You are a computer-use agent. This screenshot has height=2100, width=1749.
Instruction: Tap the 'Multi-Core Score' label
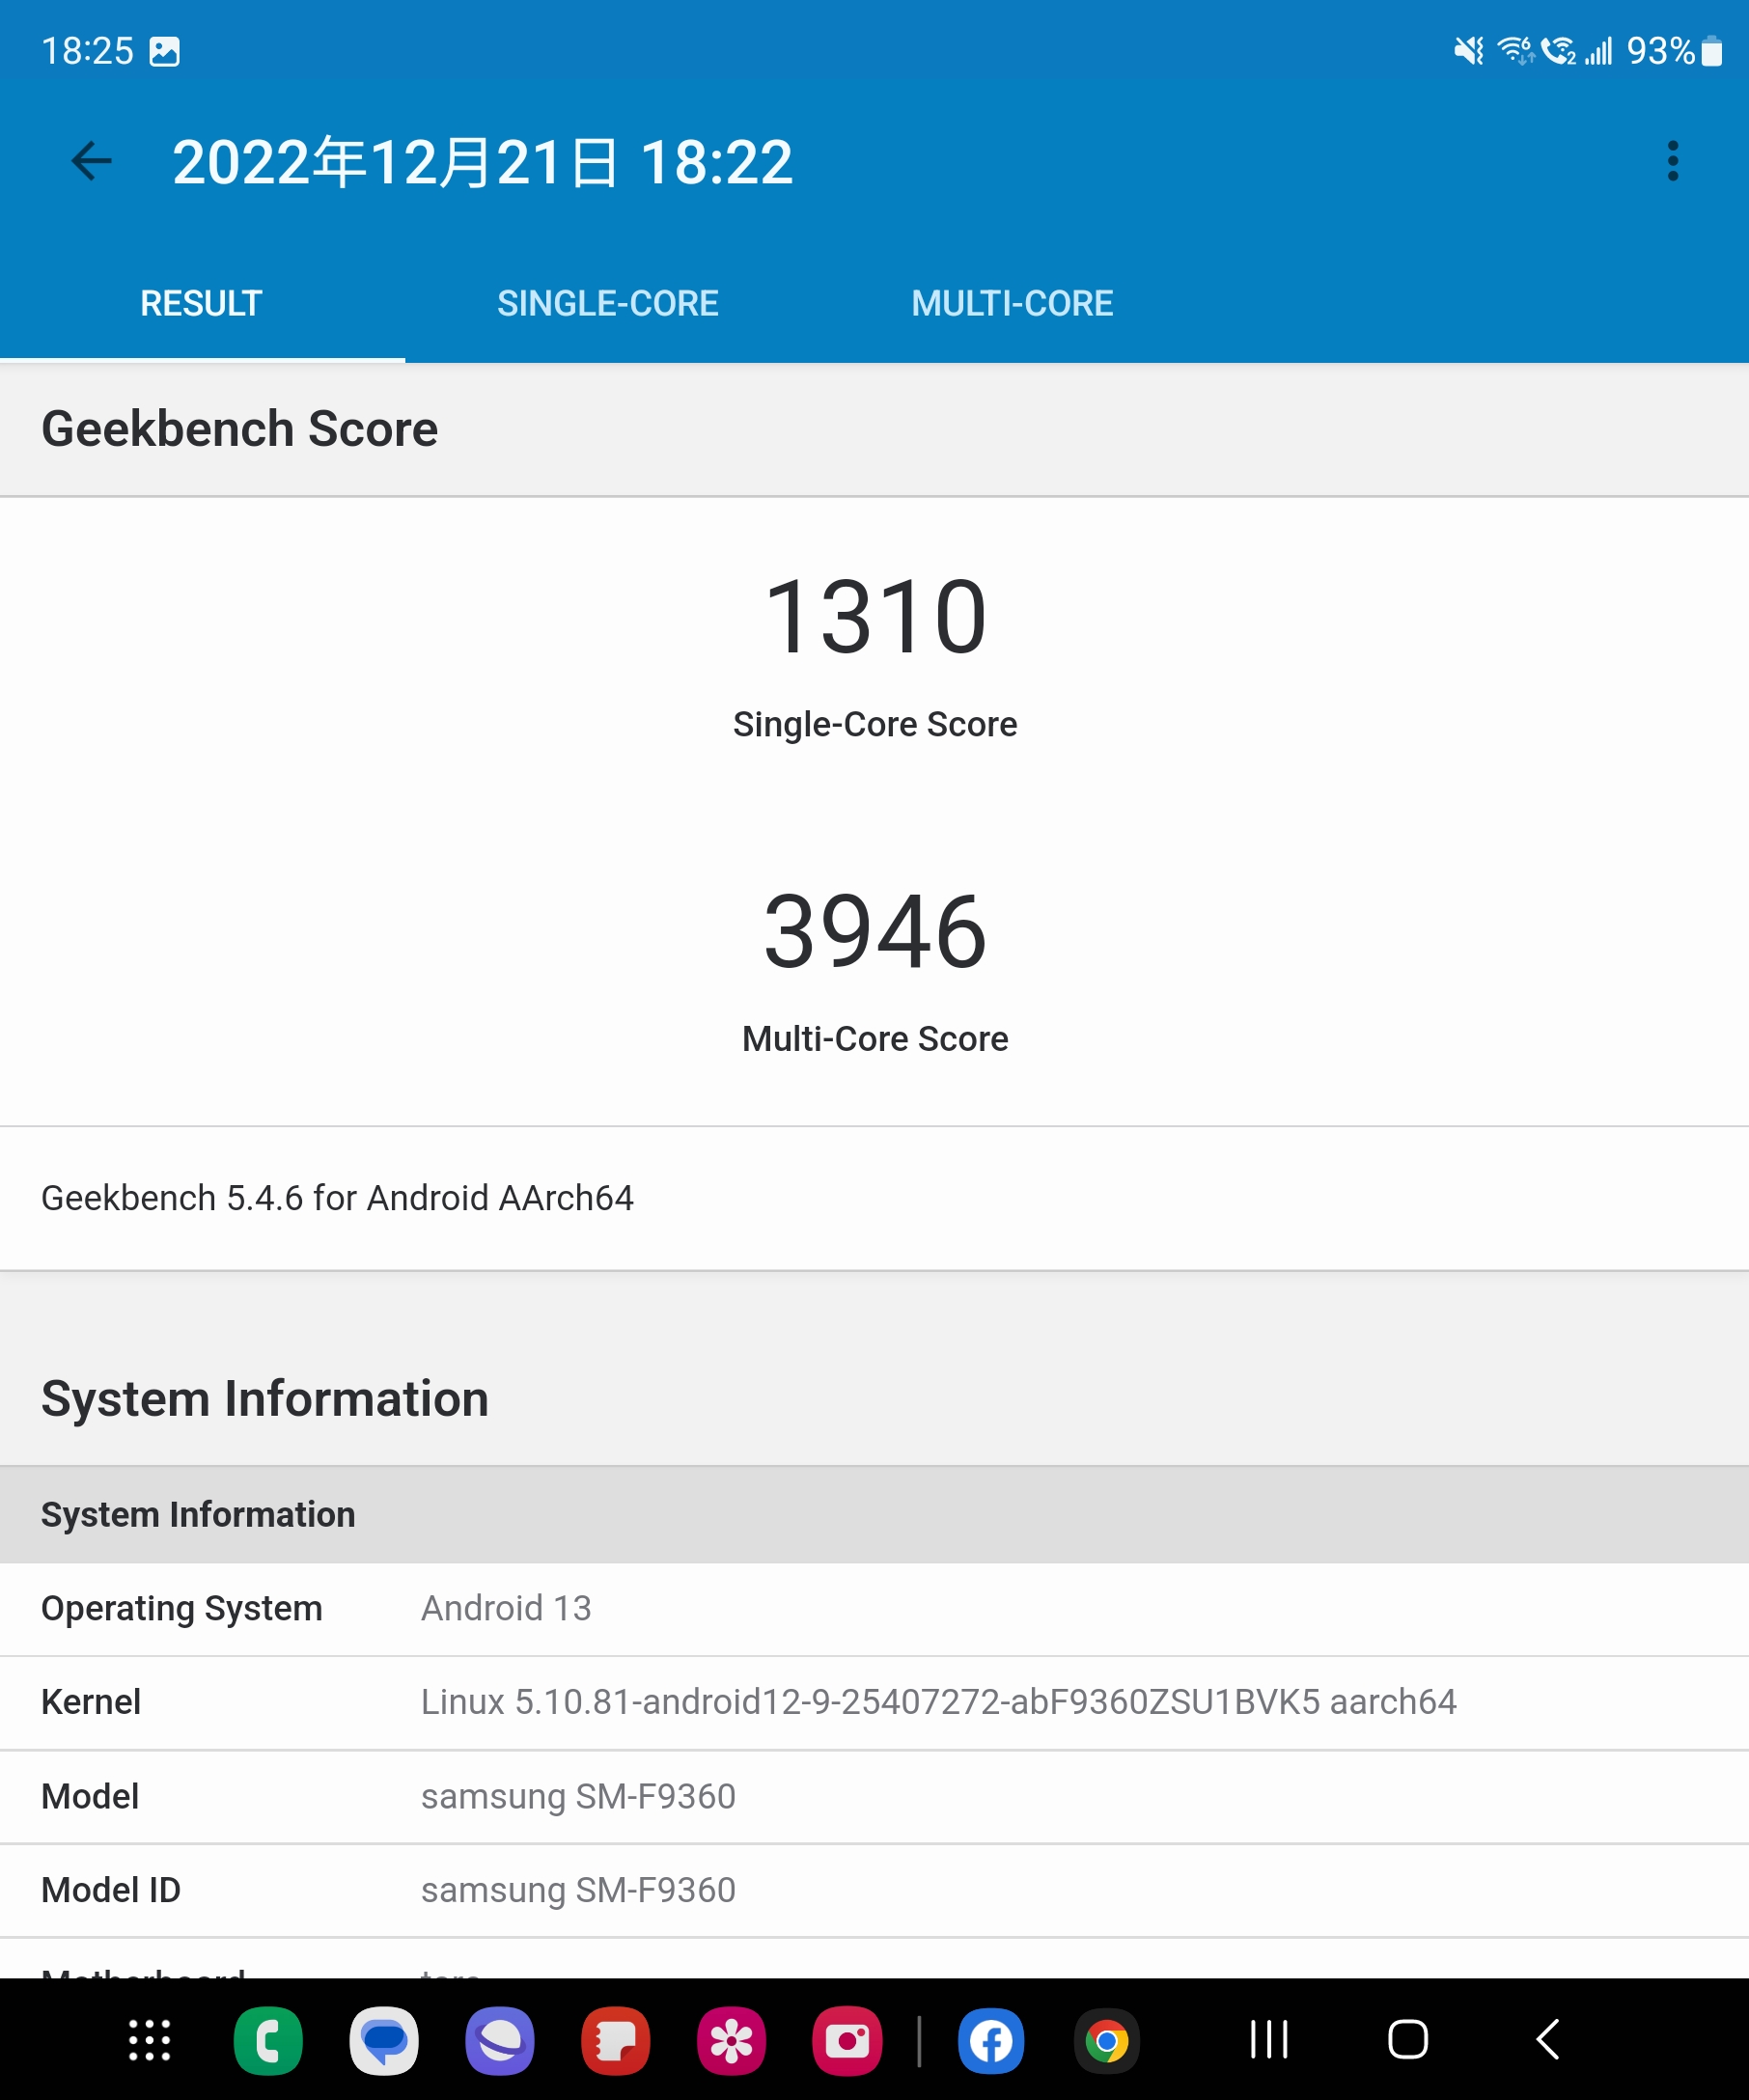875,1039
